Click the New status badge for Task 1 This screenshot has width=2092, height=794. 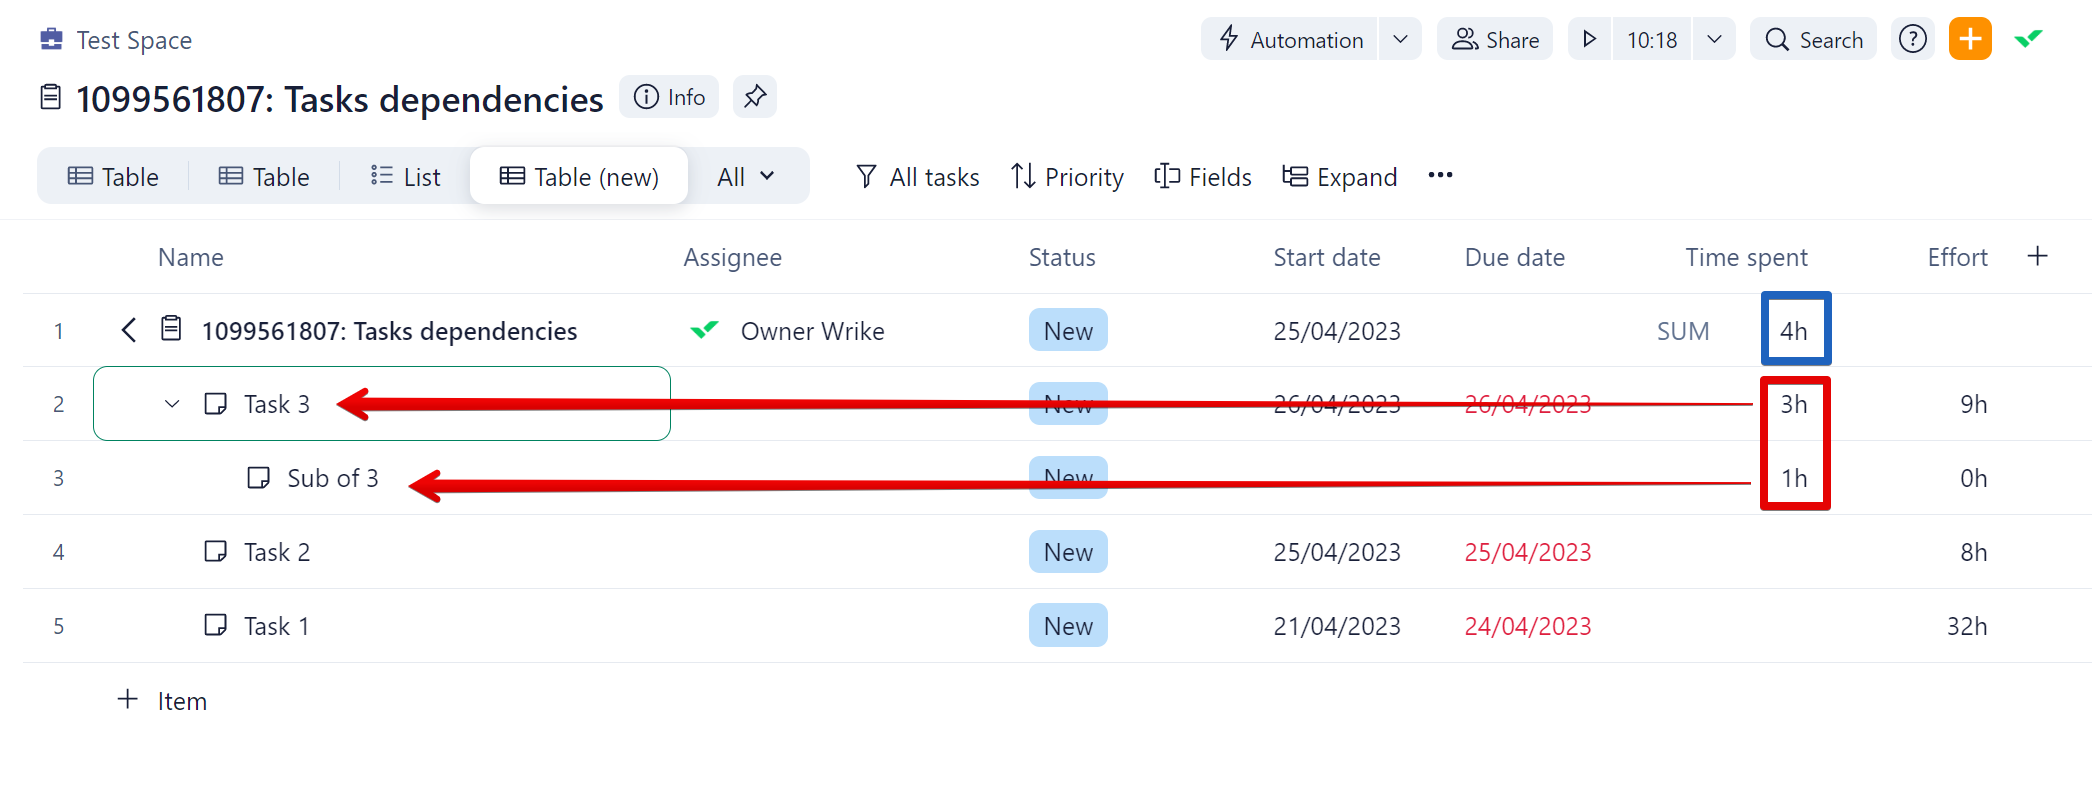(x=1068, y=626)
